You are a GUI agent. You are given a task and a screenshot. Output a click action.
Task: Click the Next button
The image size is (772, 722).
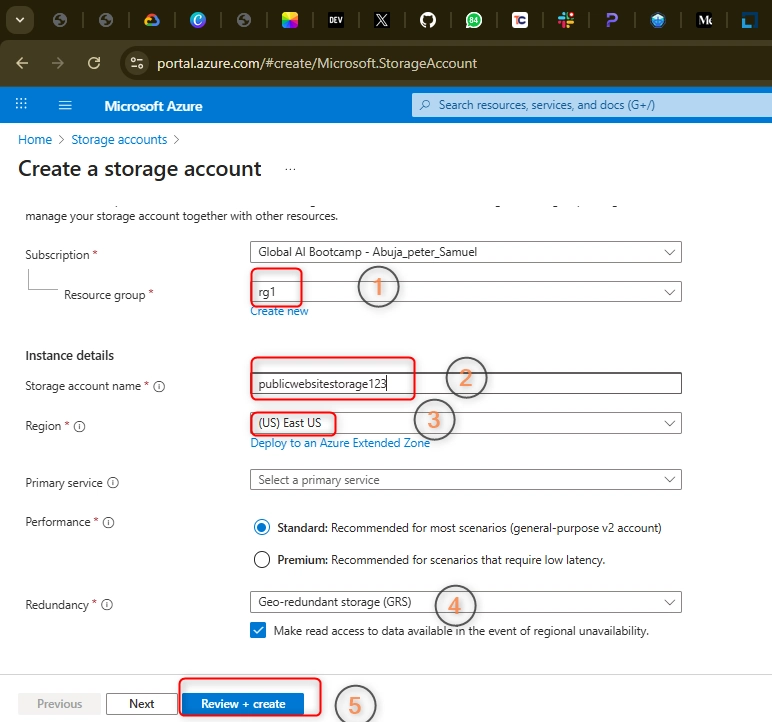[142, 704]
